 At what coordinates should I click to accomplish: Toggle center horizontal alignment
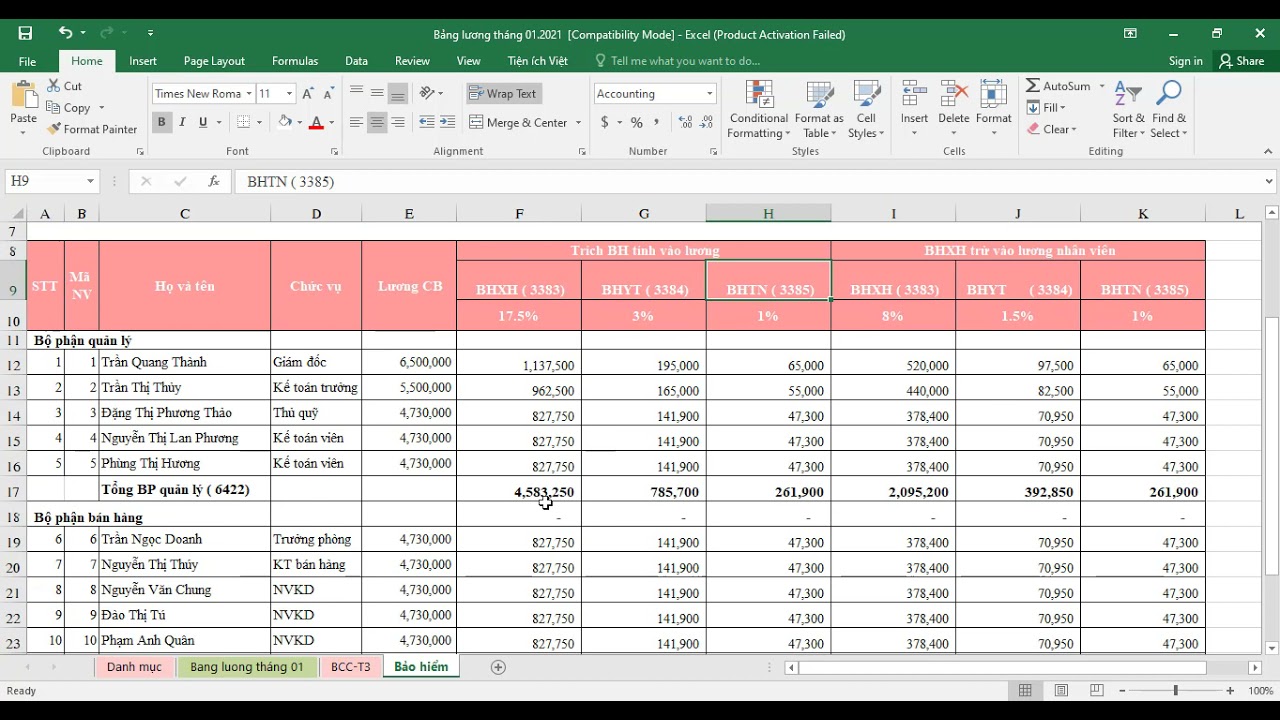click(x=377, y=122)
